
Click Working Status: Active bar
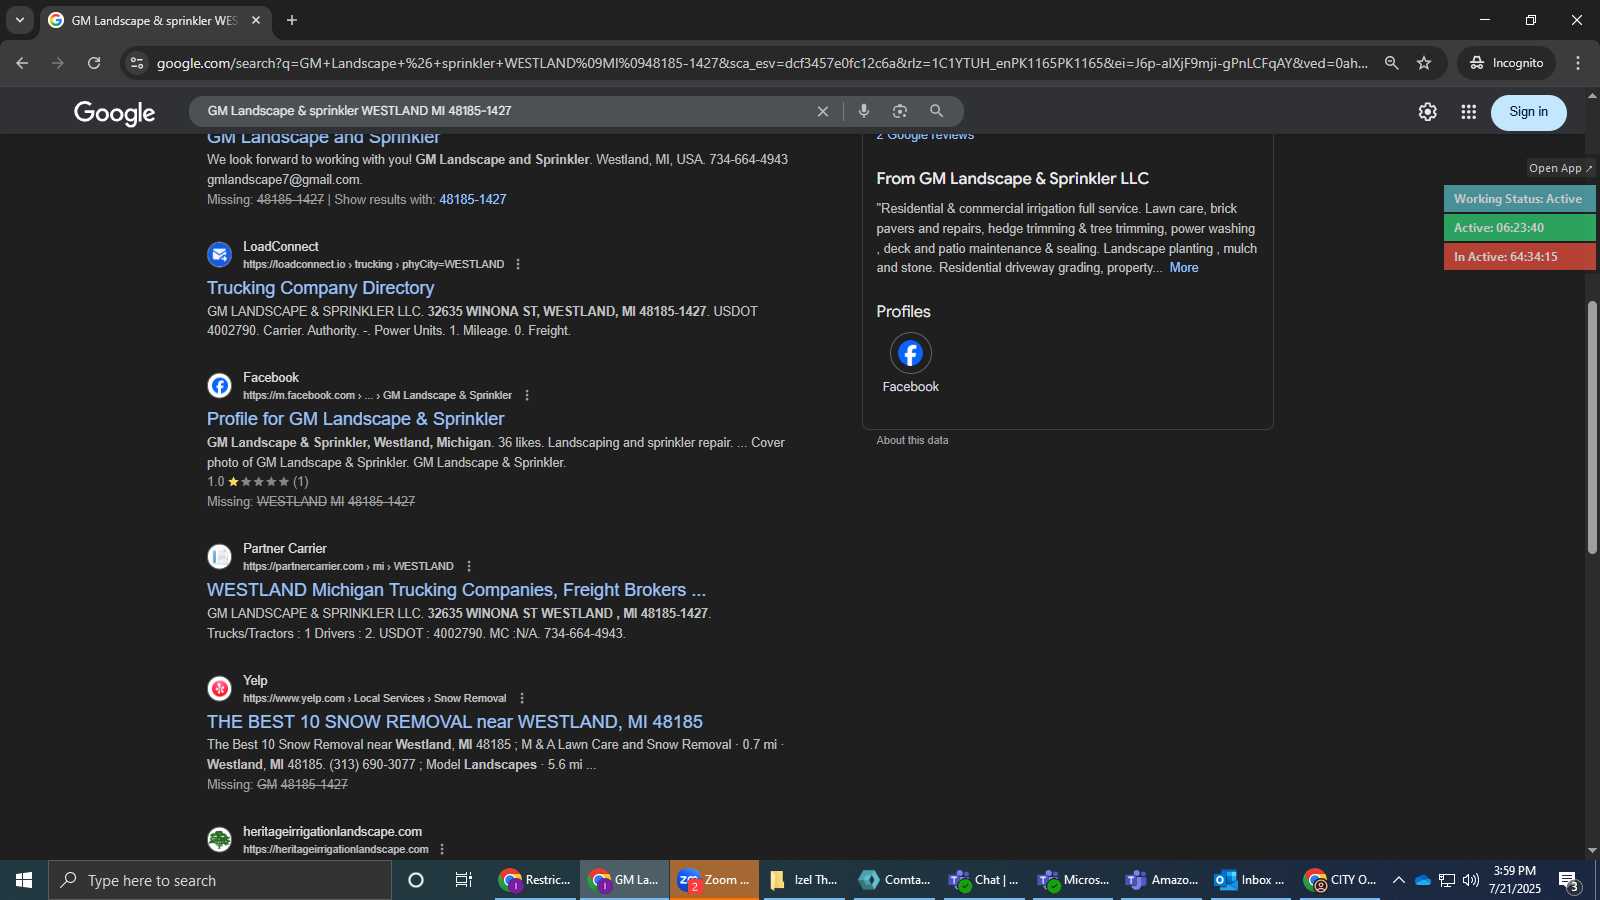tap(1519, 199)
